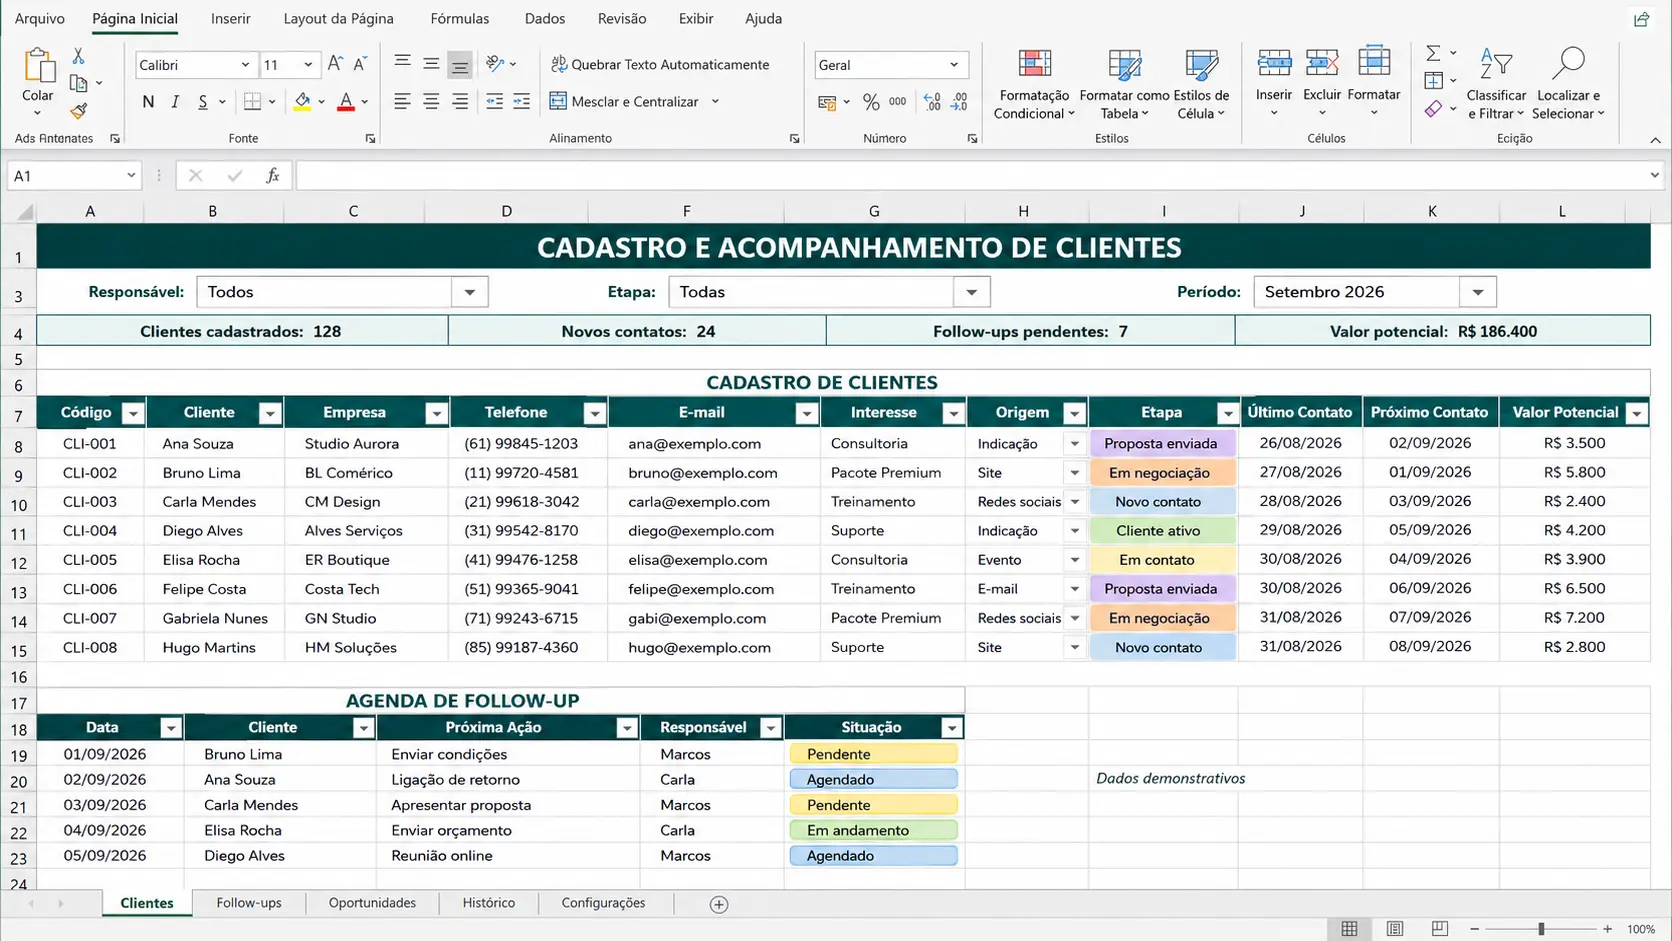Open the Valor Potencial column filter arrow
The width and height of the screenshot is (1672, 941).
(x=1636, y=413)
